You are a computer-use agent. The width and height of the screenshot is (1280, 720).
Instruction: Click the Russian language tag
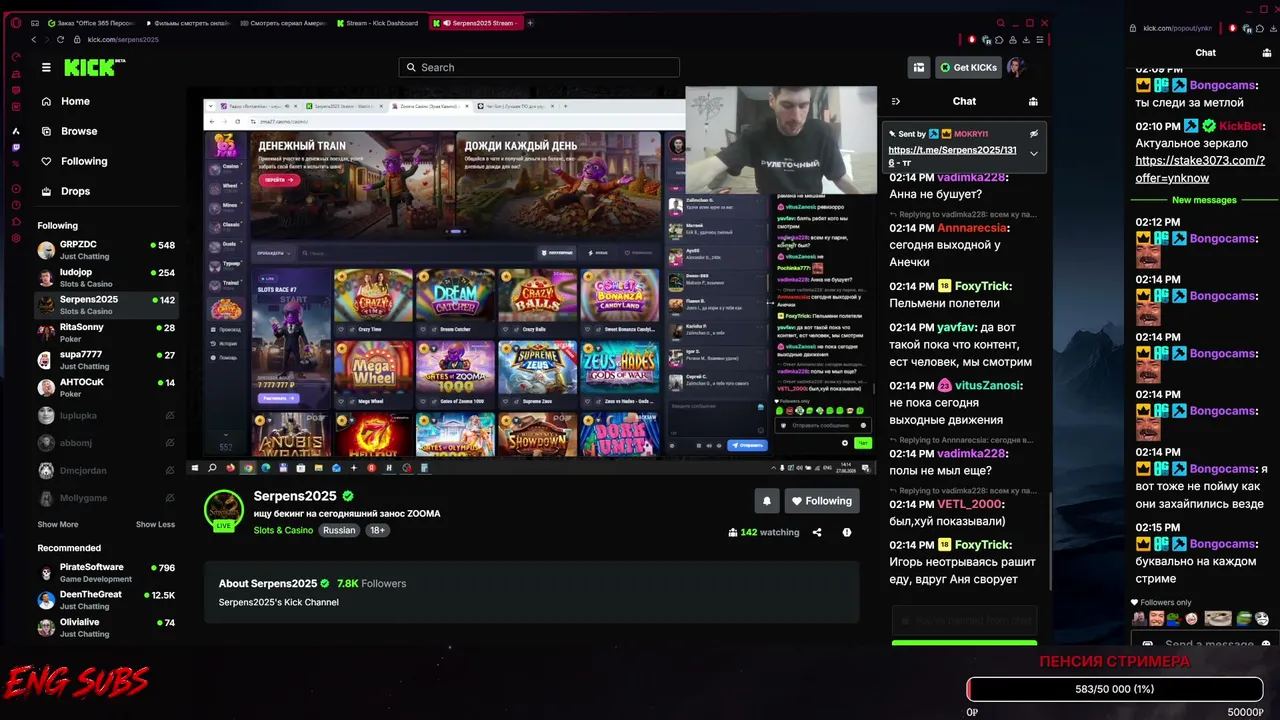point(339,530)
